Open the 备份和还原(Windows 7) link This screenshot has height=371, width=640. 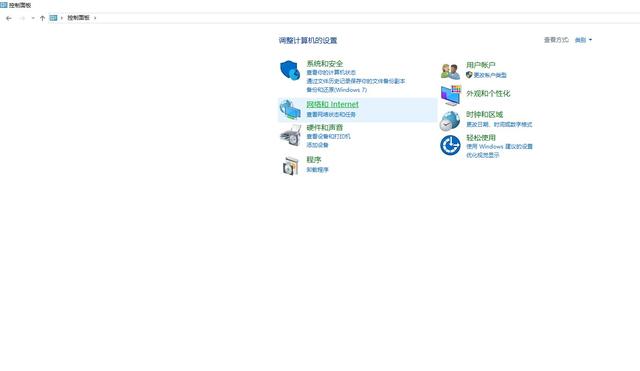click(336, 90)
